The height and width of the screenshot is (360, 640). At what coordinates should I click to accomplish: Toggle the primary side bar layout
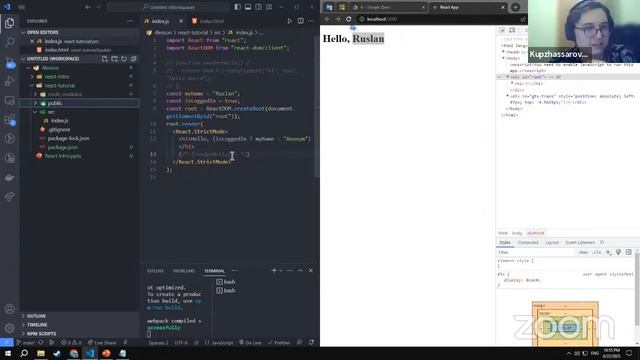point(238,7)
